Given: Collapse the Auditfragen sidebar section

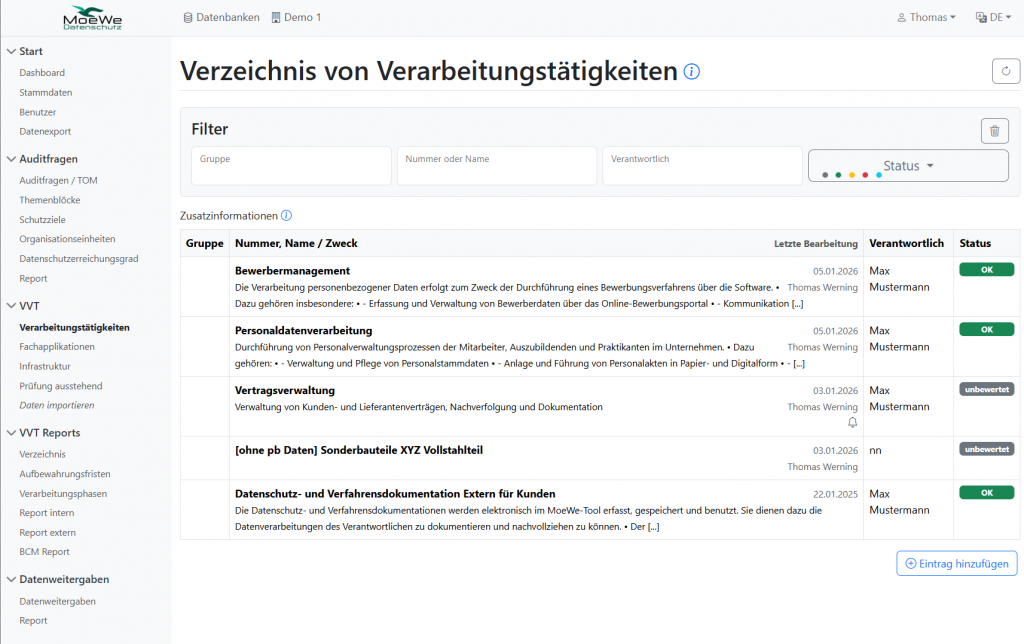Looking at the screenshot, I should pos(12,159).
